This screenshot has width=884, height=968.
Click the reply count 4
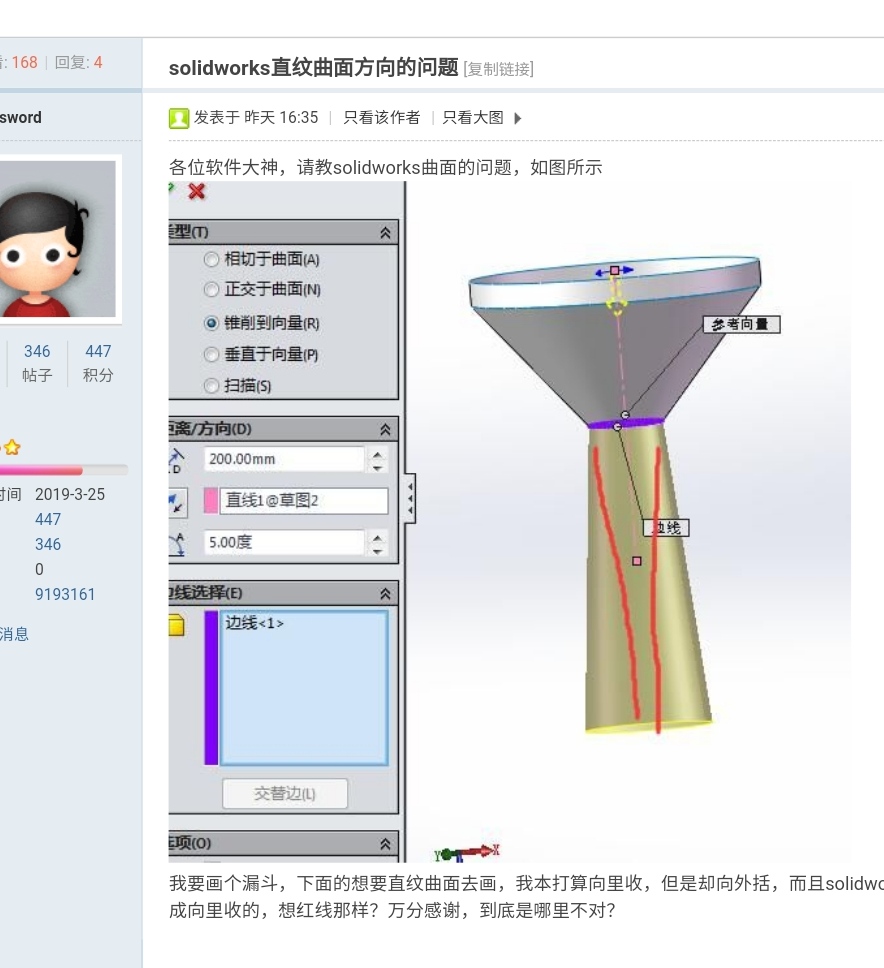click(x=98, y=62)
